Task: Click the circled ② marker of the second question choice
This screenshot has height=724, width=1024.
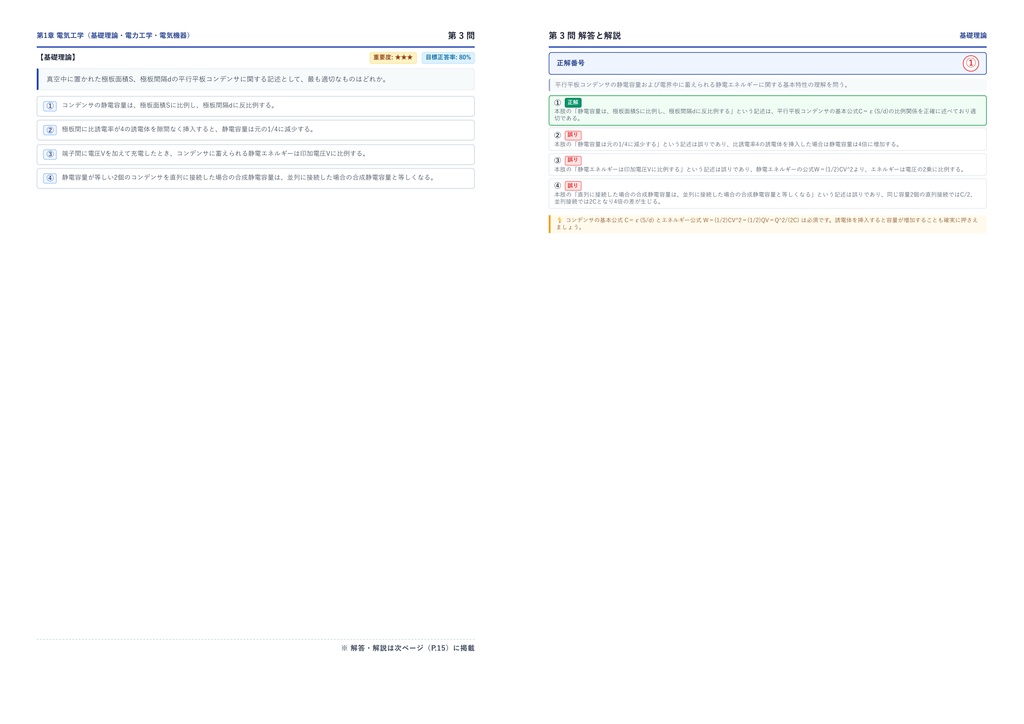Action: point(50,130)
